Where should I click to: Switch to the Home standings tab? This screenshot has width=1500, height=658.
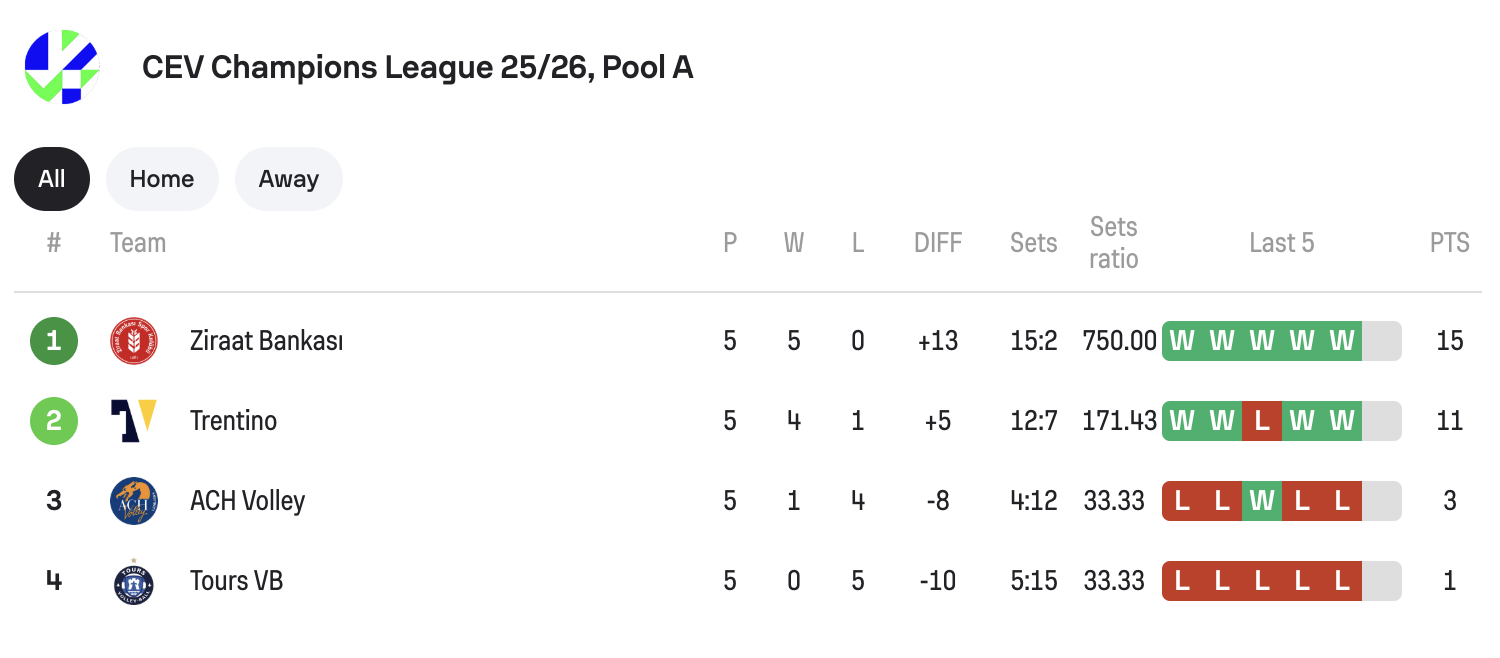click(162, 179)
